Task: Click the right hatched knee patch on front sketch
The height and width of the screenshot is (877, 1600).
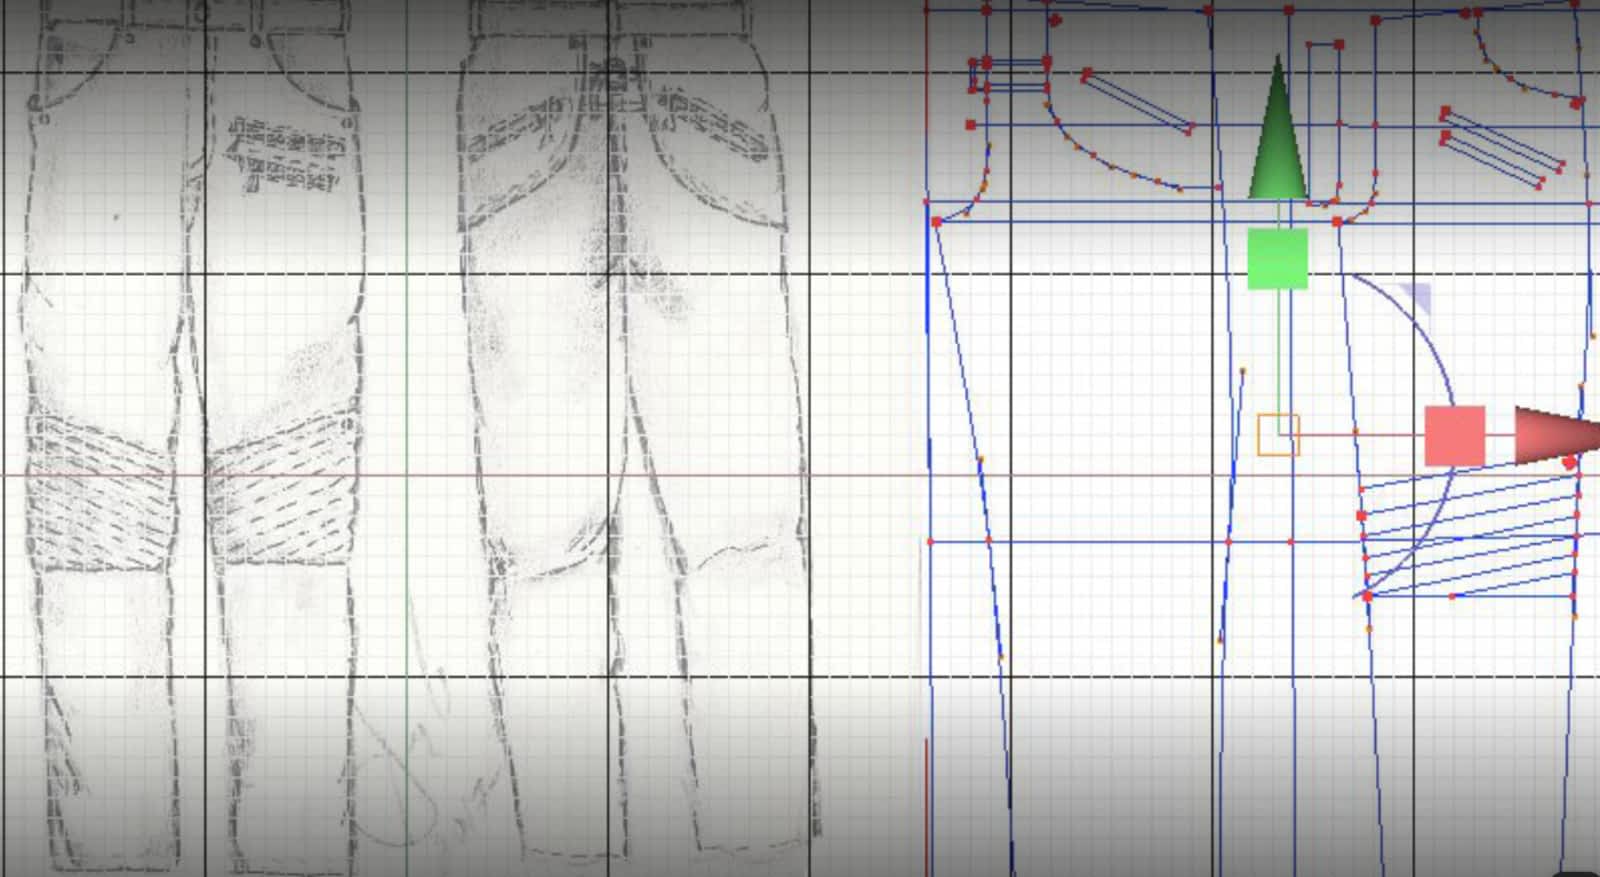Action: click(x=285, y=490)
